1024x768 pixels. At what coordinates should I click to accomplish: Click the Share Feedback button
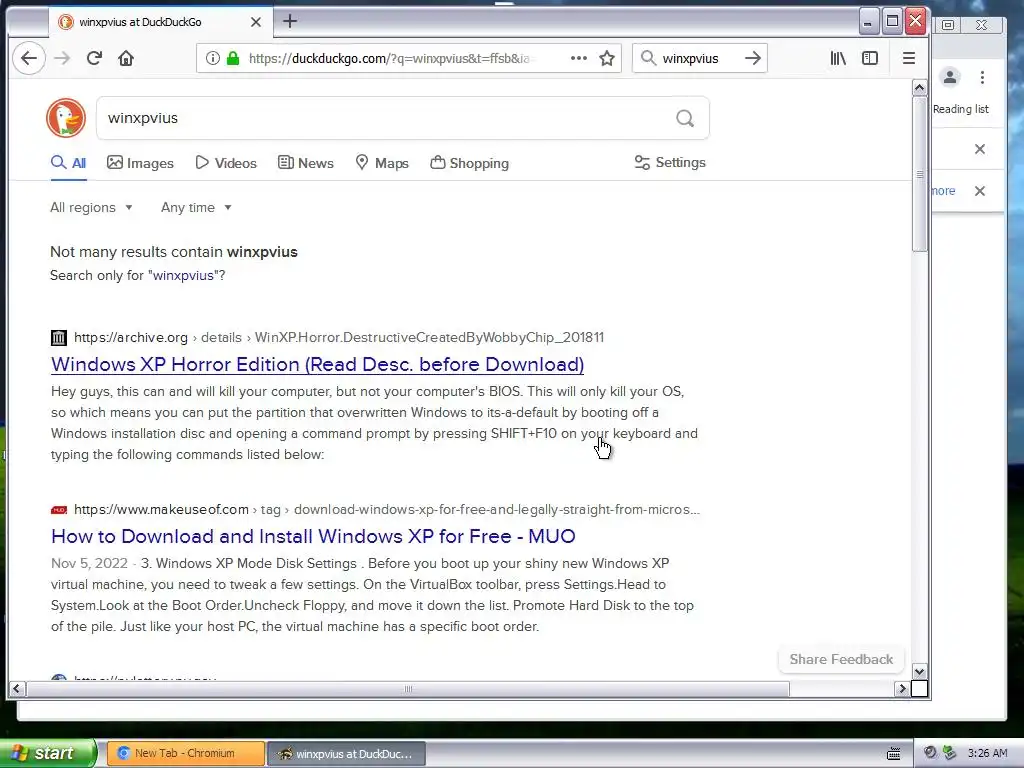click(x=841, y=660)
